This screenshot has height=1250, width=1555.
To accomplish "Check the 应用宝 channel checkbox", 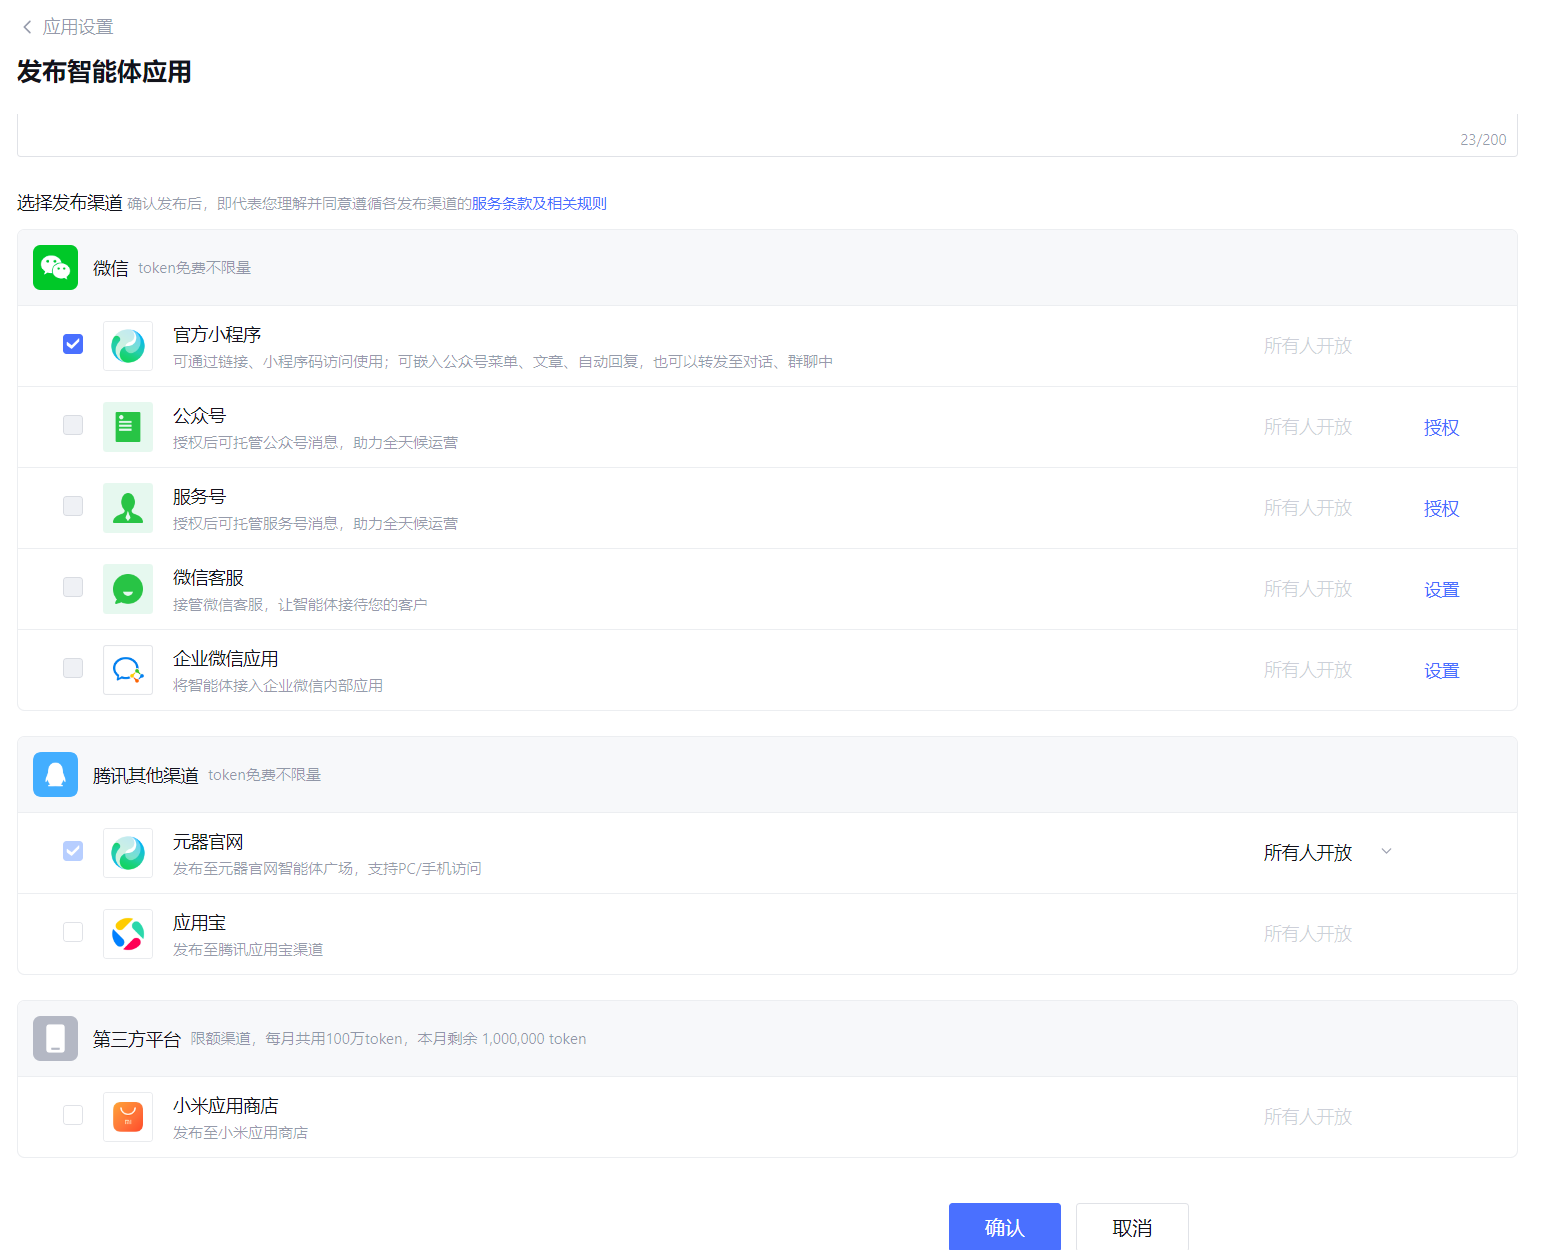I will tap(72, 931).
